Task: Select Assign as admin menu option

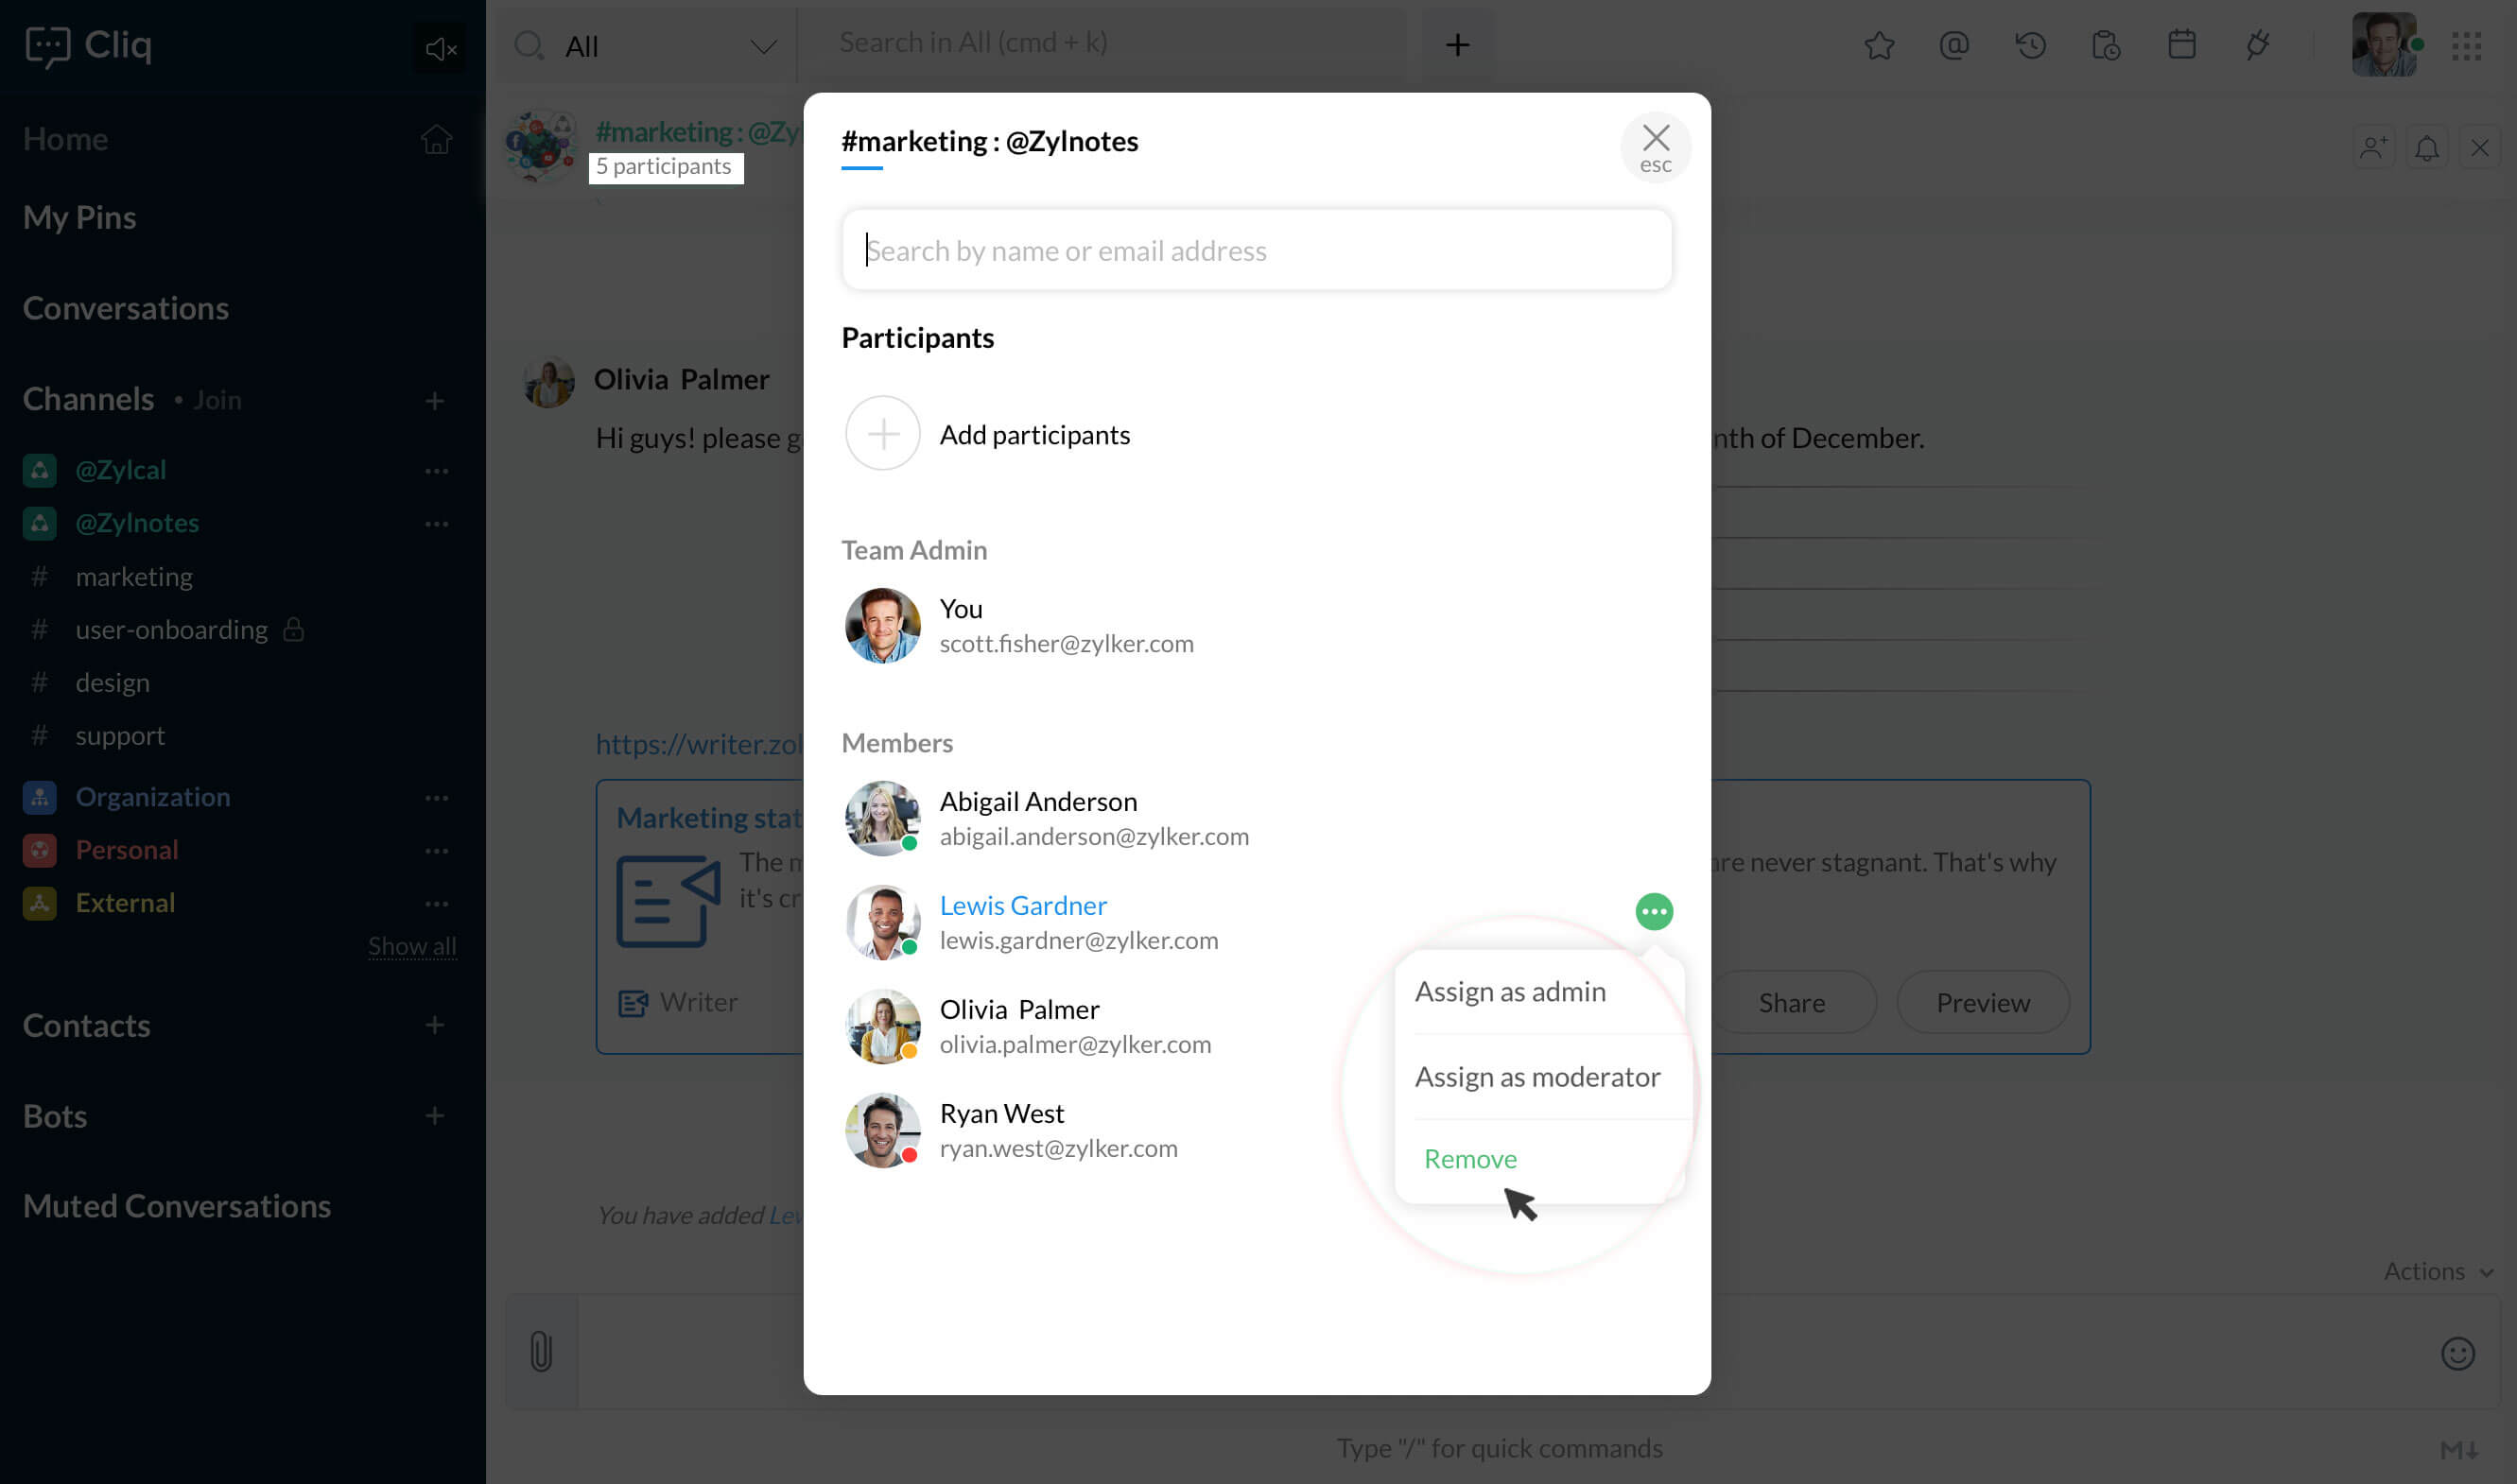Action: [x=1510, y=991]
